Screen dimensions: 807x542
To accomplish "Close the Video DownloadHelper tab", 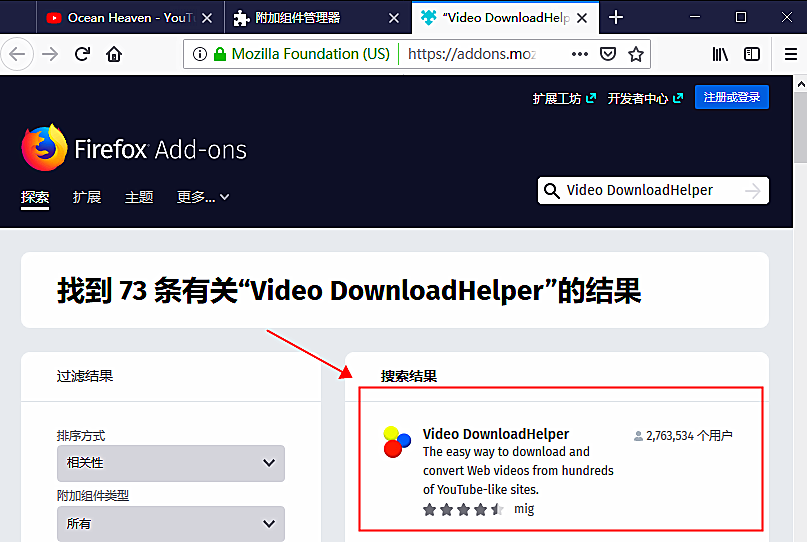I will click(582, 18).
